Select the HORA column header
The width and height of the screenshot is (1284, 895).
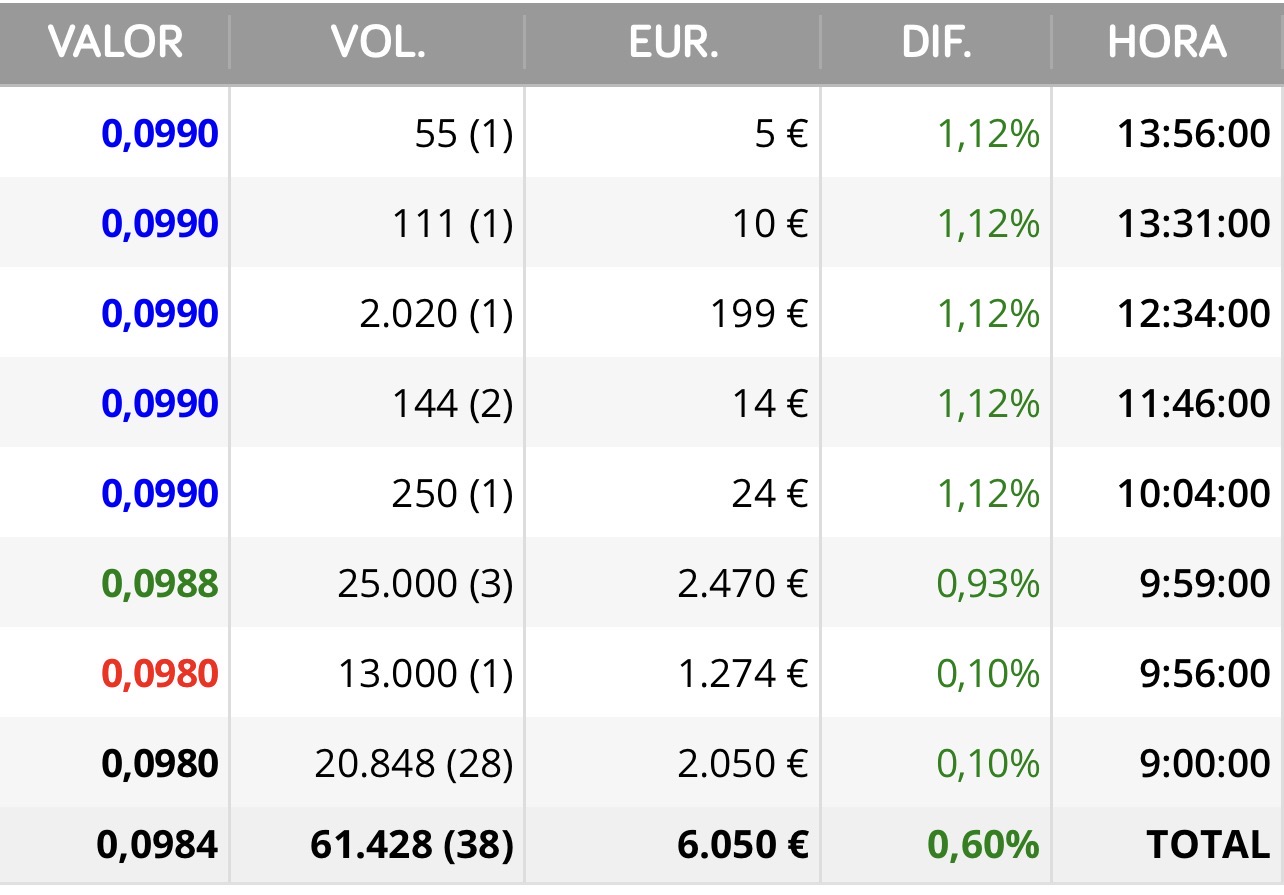tap(1167, 42)
